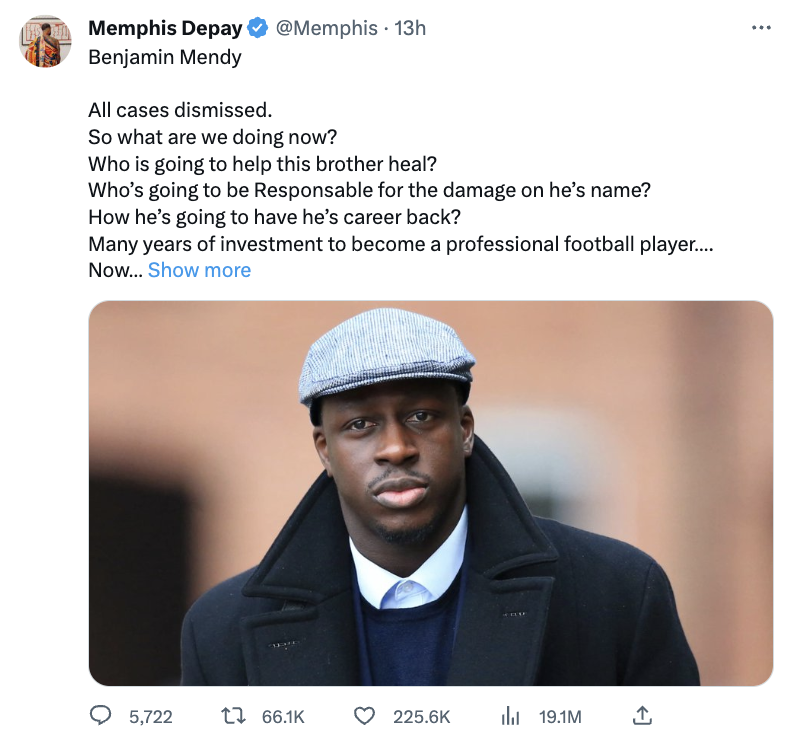Screen dimensions: 794x744
Task: Click the views bar chart icon
Action: click(x=509, y=716)
